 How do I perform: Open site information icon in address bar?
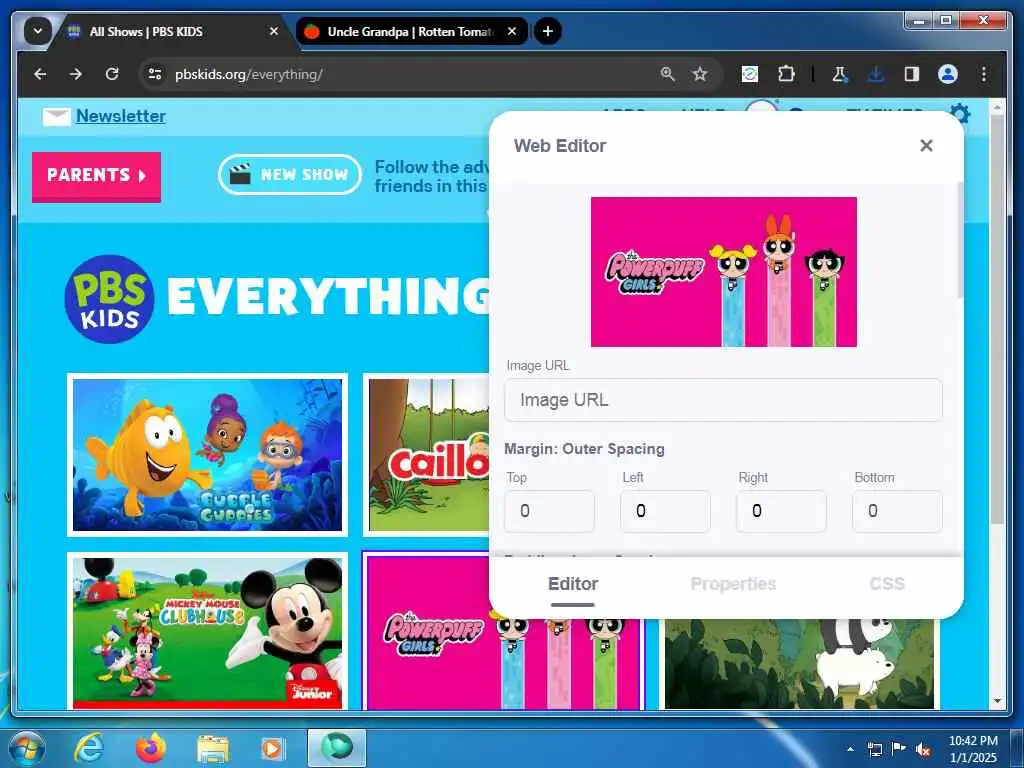coord(155,74)
